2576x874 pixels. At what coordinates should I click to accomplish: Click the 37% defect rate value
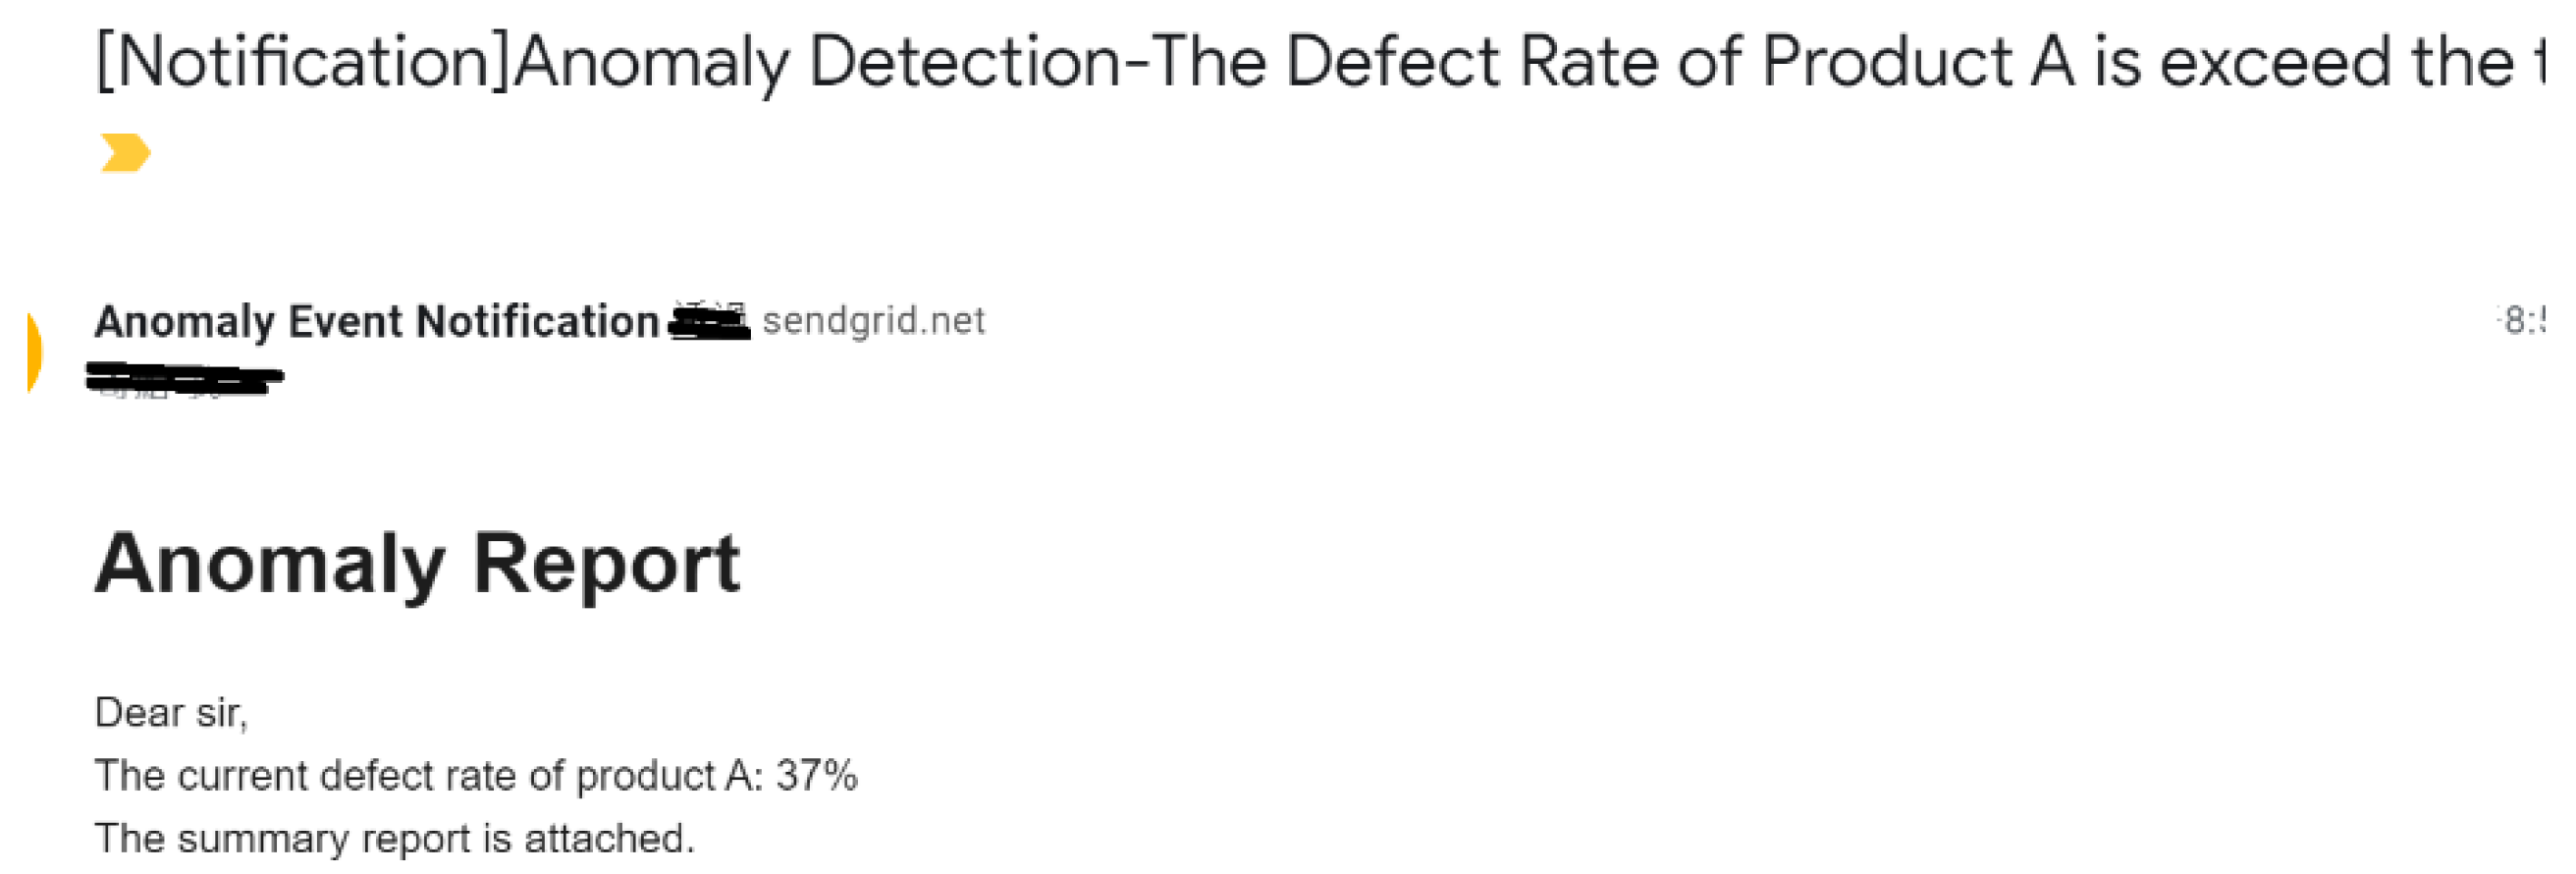point(816,776)
